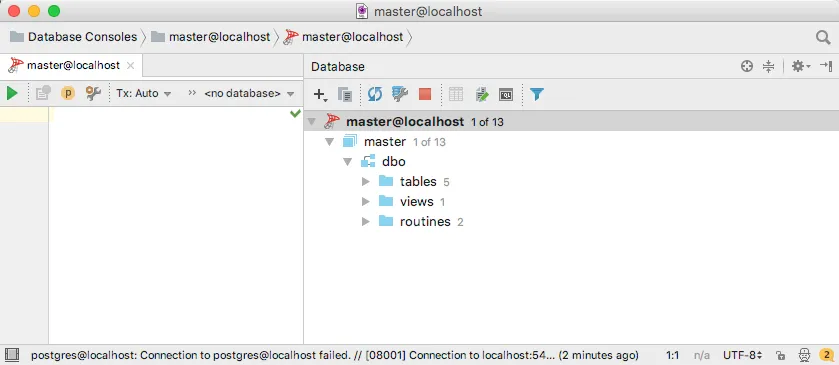Image resolution: width=839 pixels, height=365 pixels.
Task: Collapse the master@localhost data source node
Action: click(x=311, y=121)
